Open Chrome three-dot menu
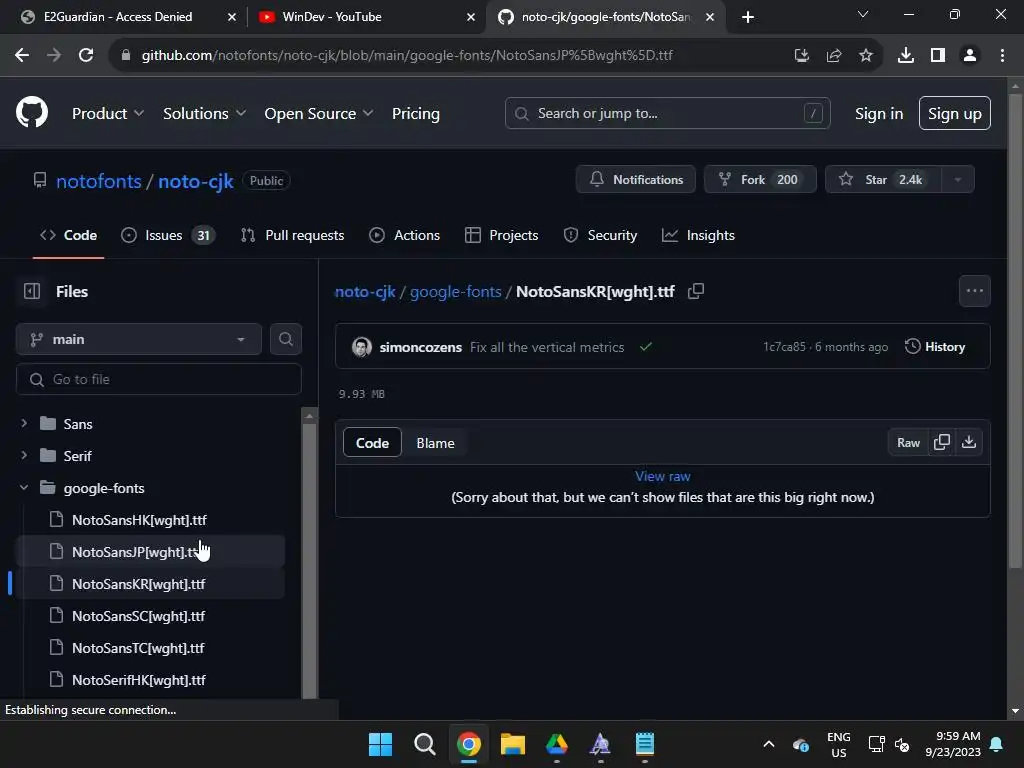The image size is (1024, 768). 1002,56
